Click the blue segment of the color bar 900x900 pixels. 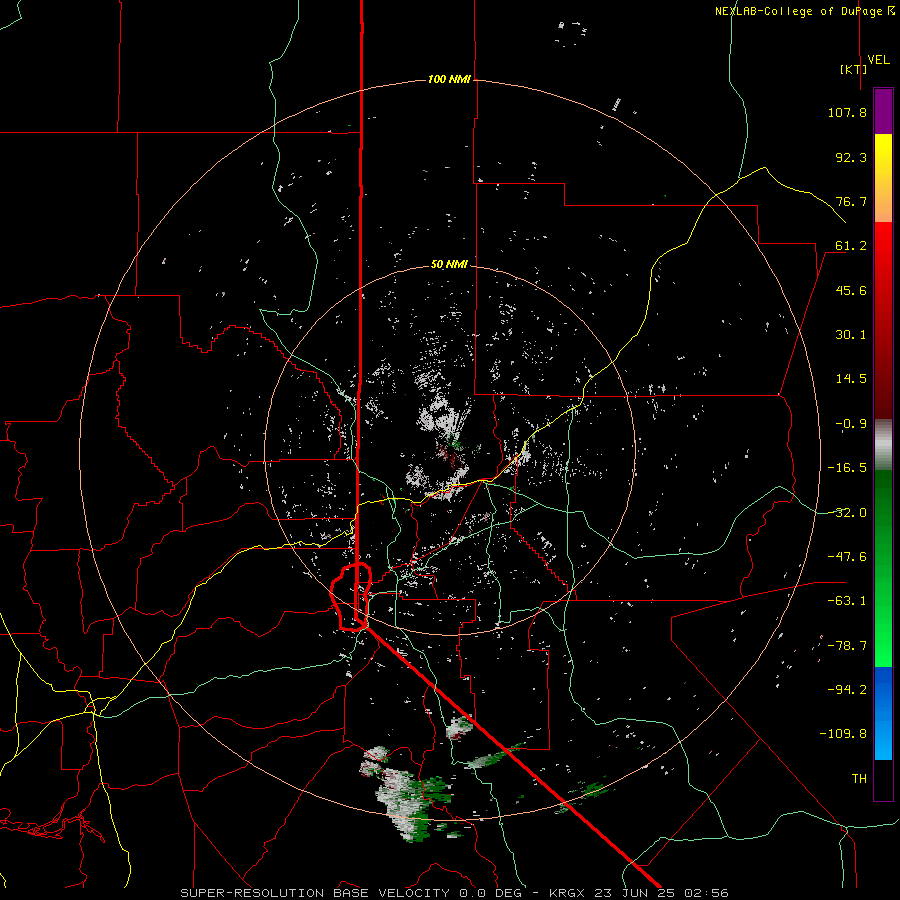(x=883, y=713)
